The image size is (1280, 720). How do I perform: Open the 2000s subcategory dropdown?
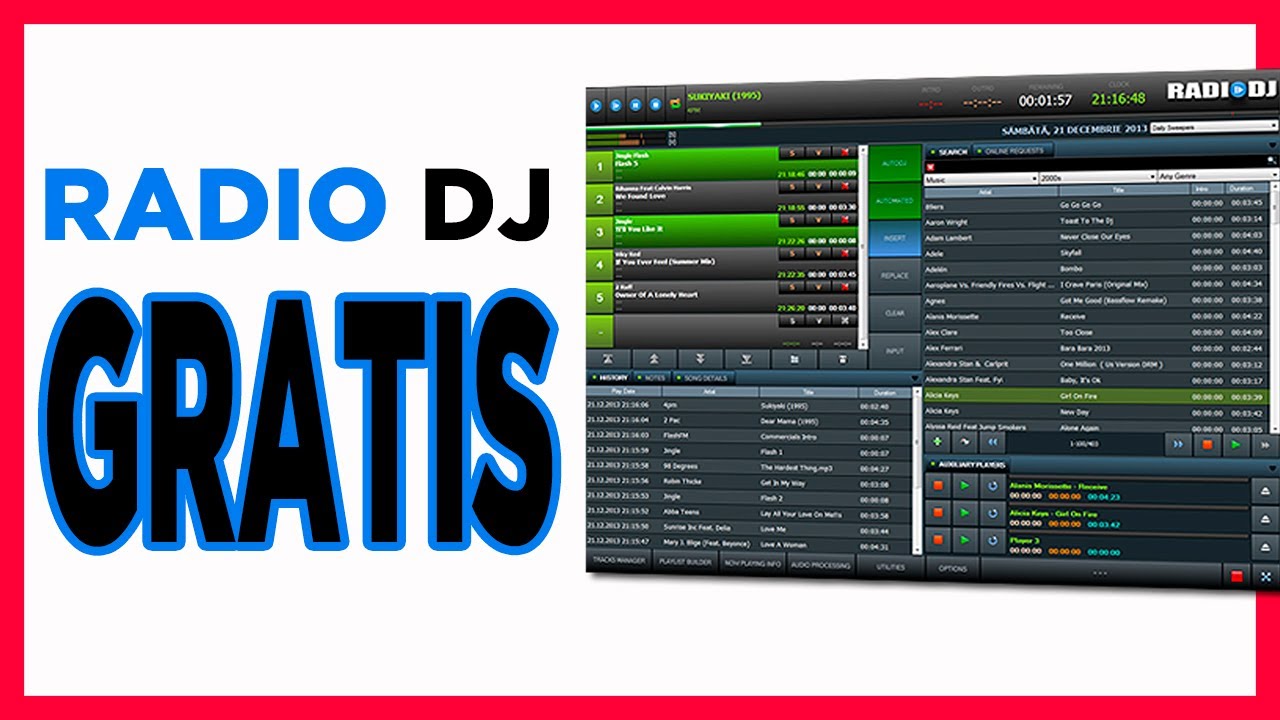point(1096,178)
